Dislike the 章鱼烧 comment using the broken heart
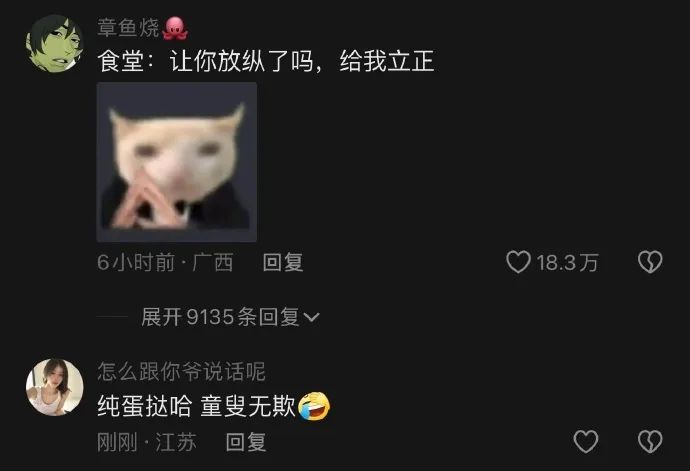 [650, 262]
